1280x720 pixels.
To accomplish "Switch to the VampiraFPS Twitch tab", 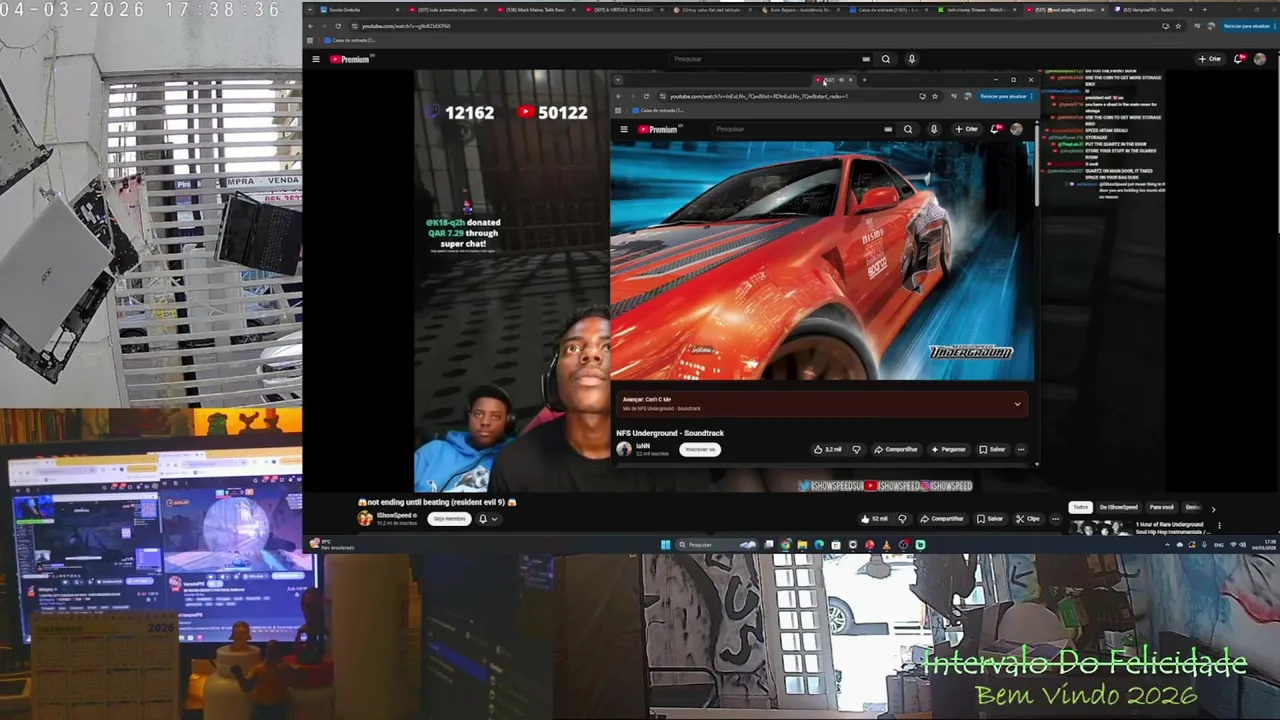I will pos(1150,10).
